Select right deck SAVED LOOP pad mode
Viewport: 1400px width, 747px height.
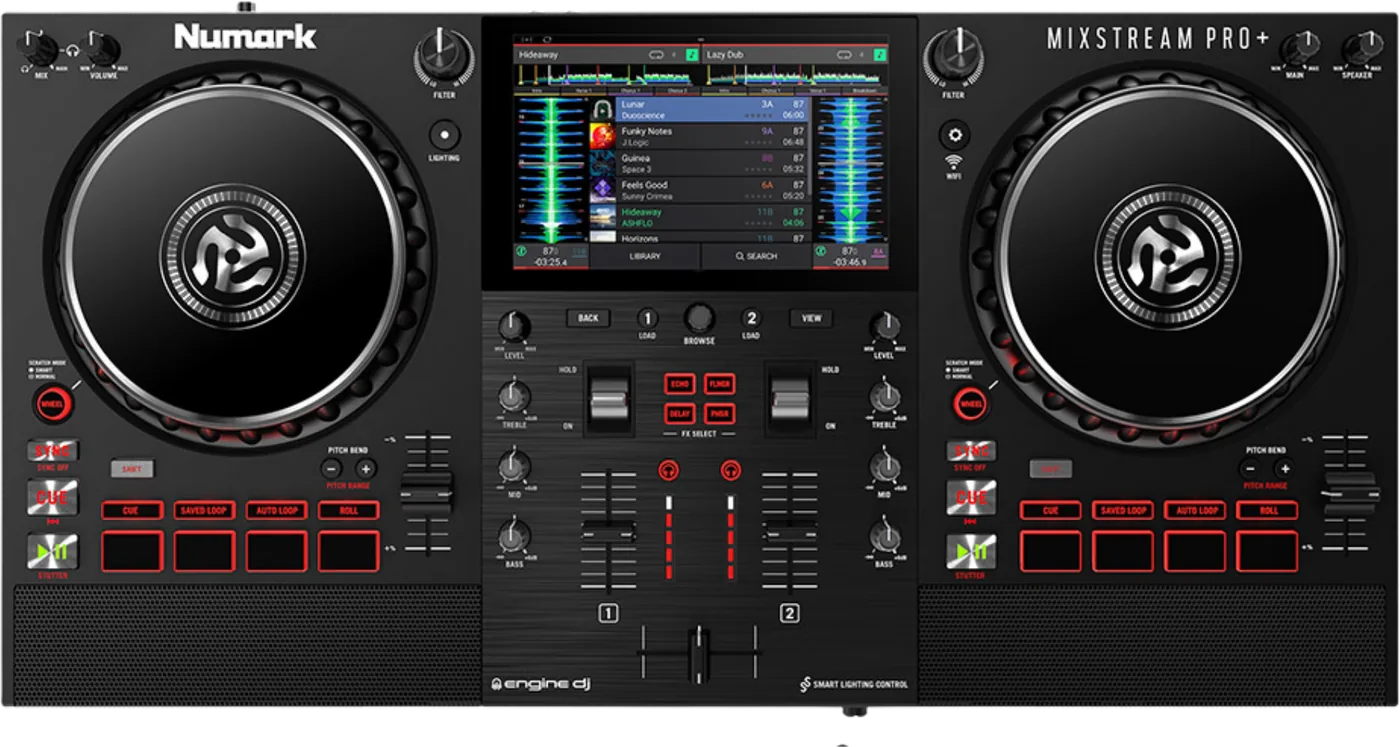(1122, 511)
